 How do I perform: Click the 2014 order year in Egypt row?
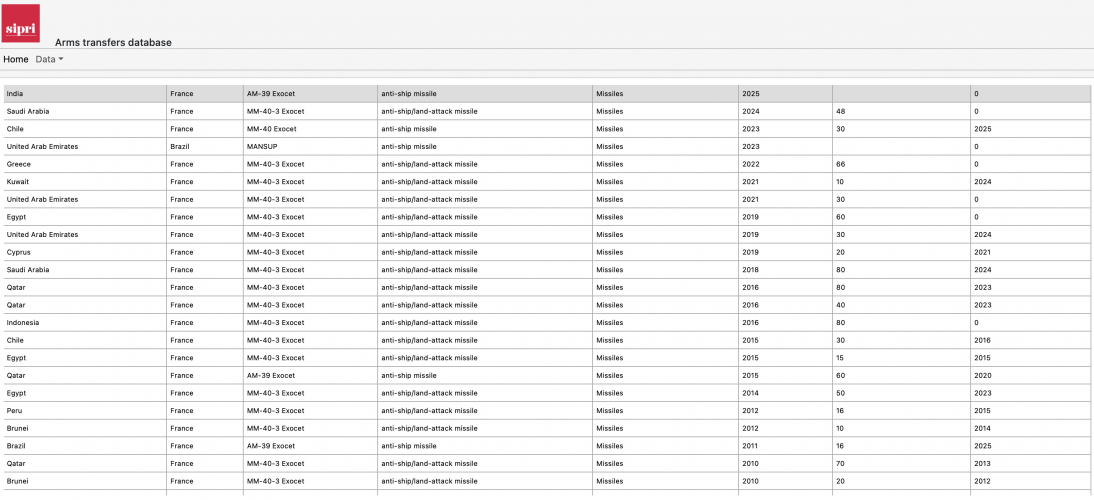[785, 393]
